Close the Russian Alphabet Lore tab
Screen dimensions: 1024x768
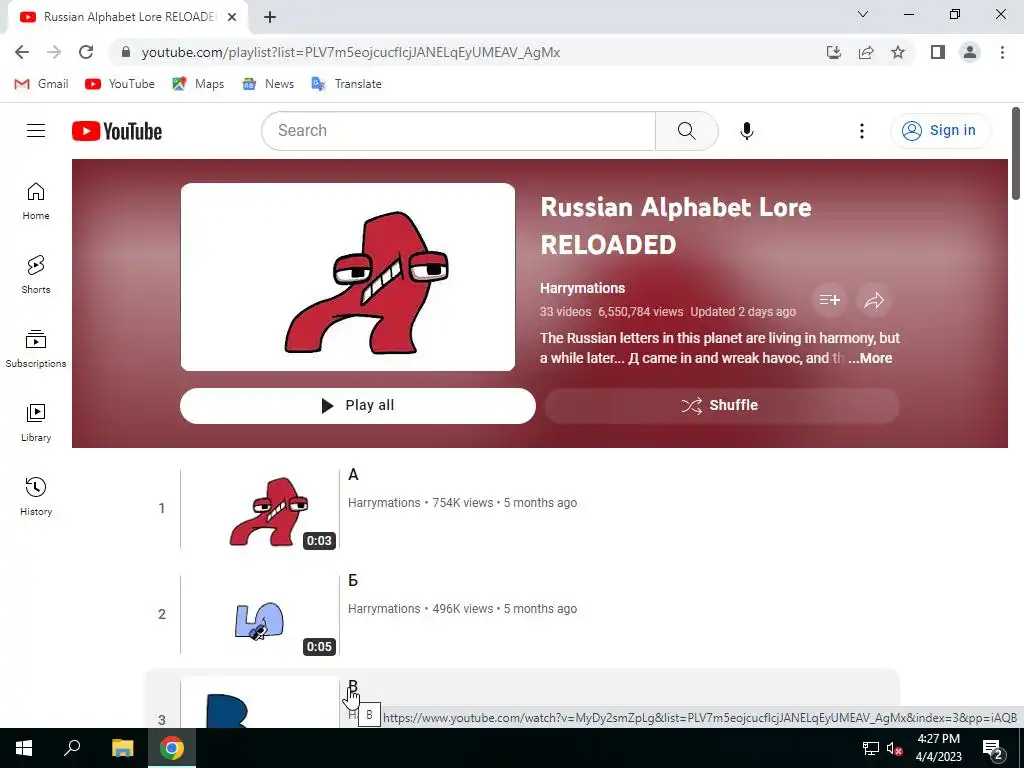tap(232, 17)
